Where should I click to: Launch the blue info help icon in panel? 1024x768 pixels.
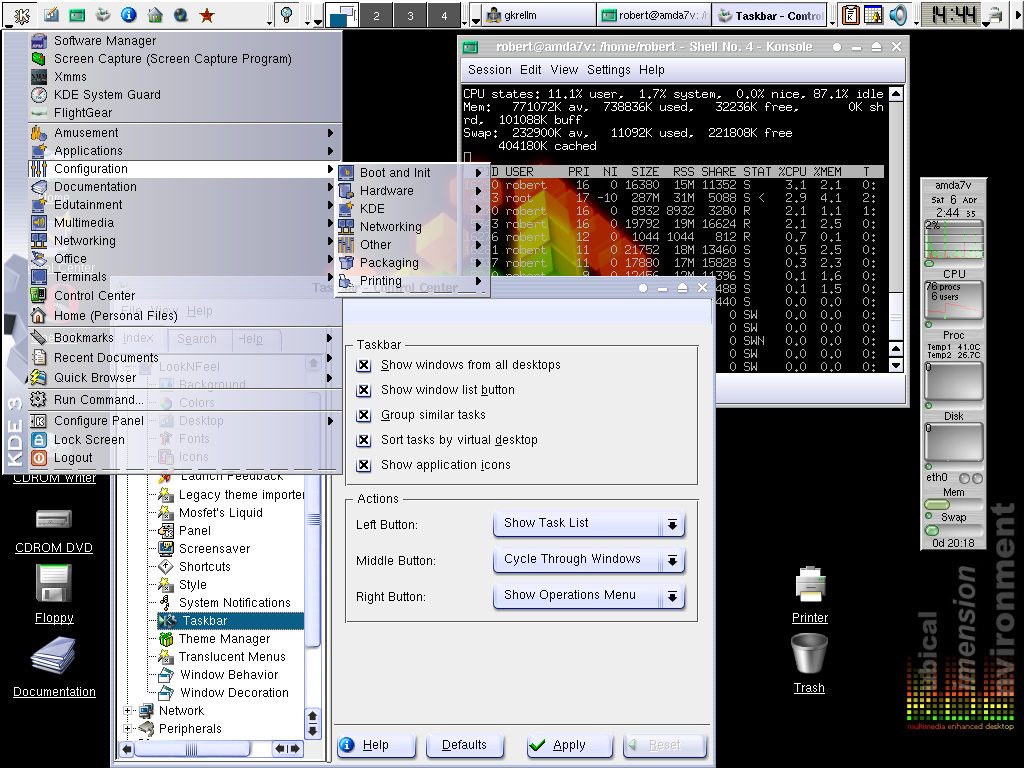tap(129, 14)
